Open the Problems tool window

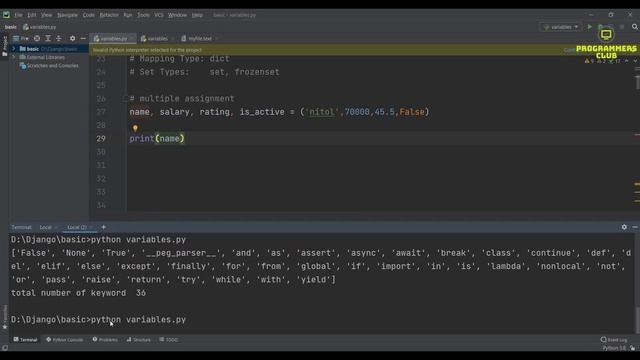click(105, 340)
